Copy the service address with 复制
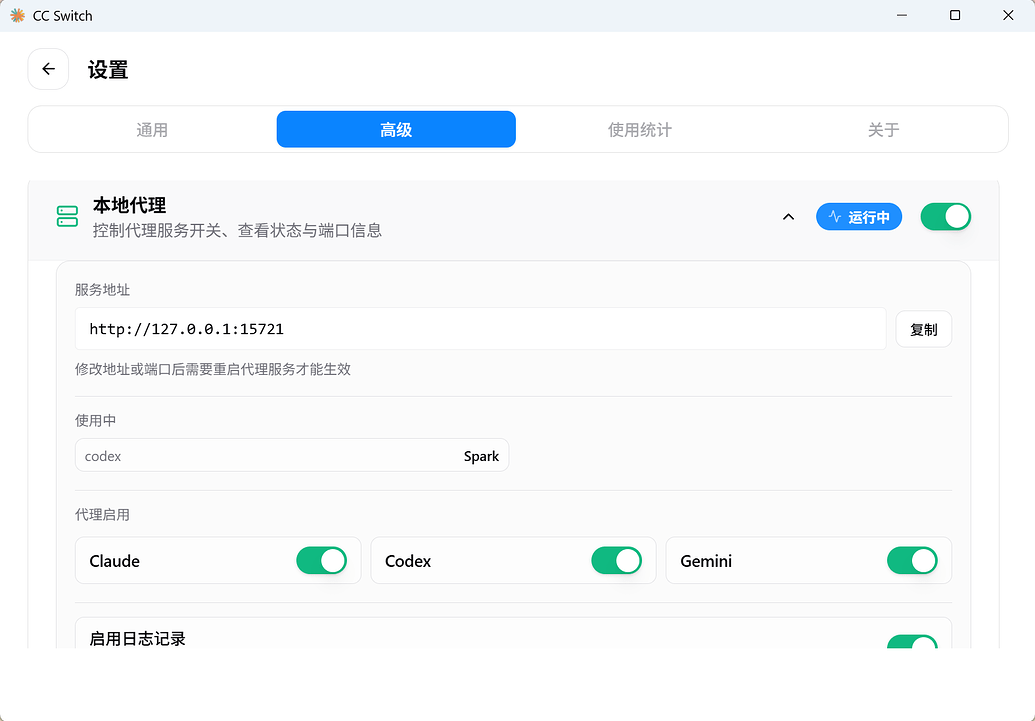Viewport: 1035px width, 721px height. tap(923, 329)
